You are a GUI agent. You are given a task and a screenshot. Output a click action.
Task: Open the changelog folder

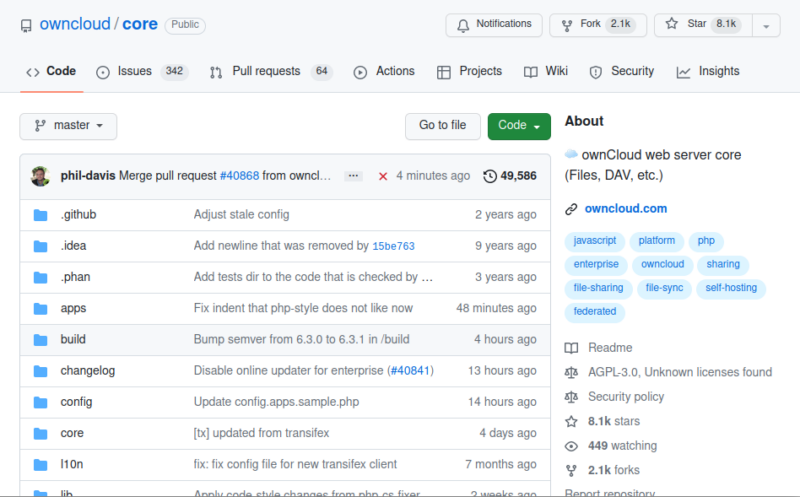point(88,371)
